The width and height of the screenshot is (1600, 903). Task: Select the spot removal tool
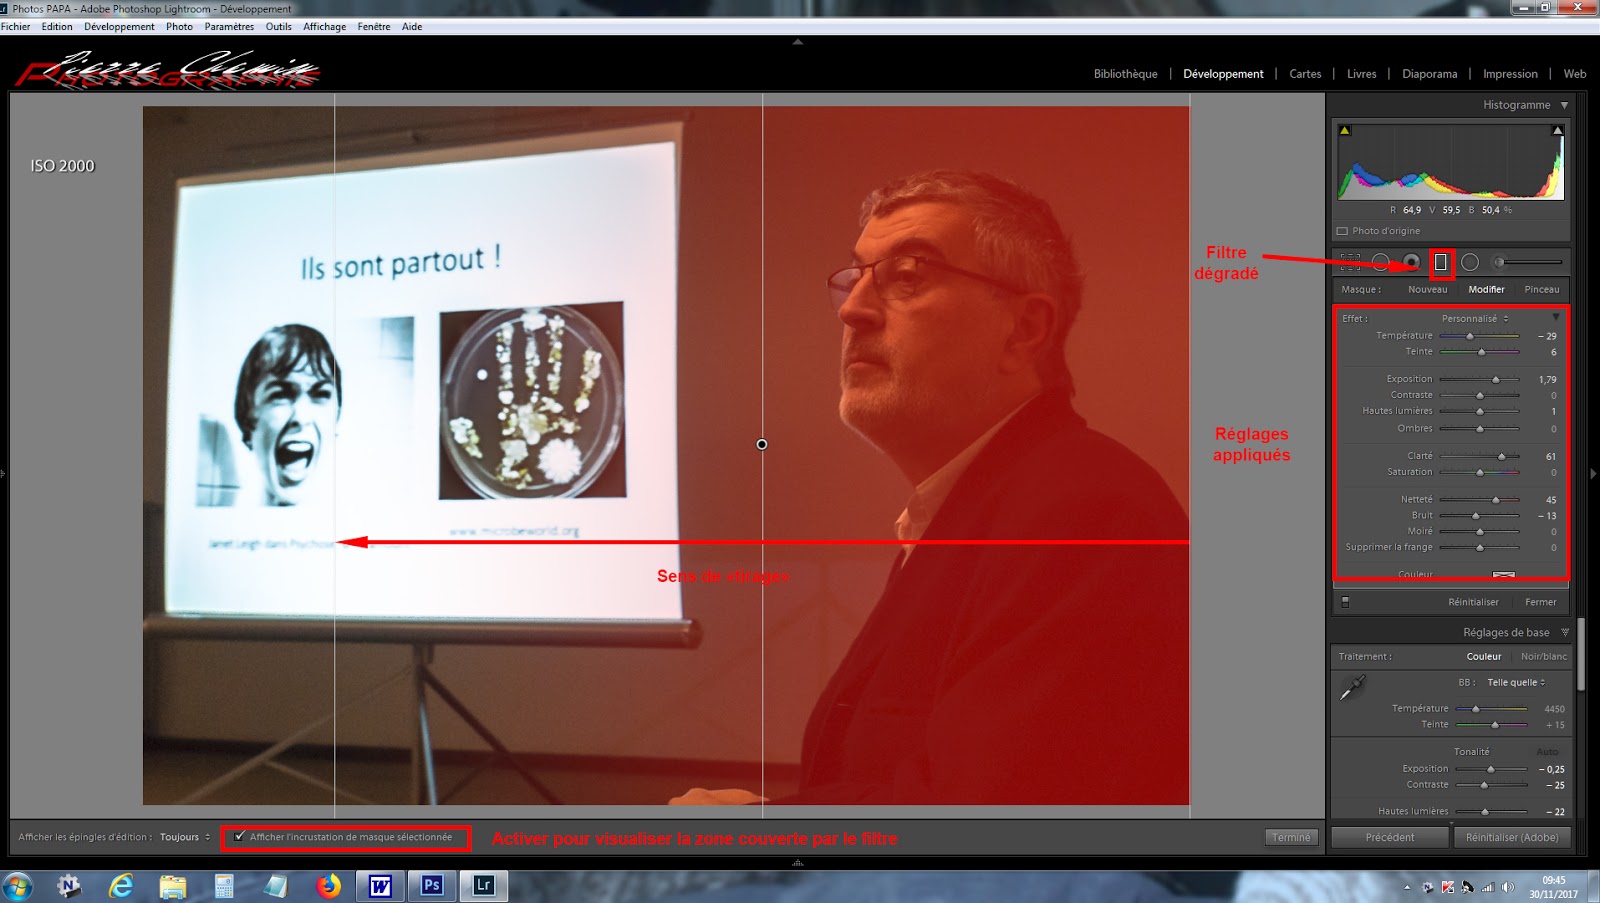pyautogui.click(x=1381, y=262)
